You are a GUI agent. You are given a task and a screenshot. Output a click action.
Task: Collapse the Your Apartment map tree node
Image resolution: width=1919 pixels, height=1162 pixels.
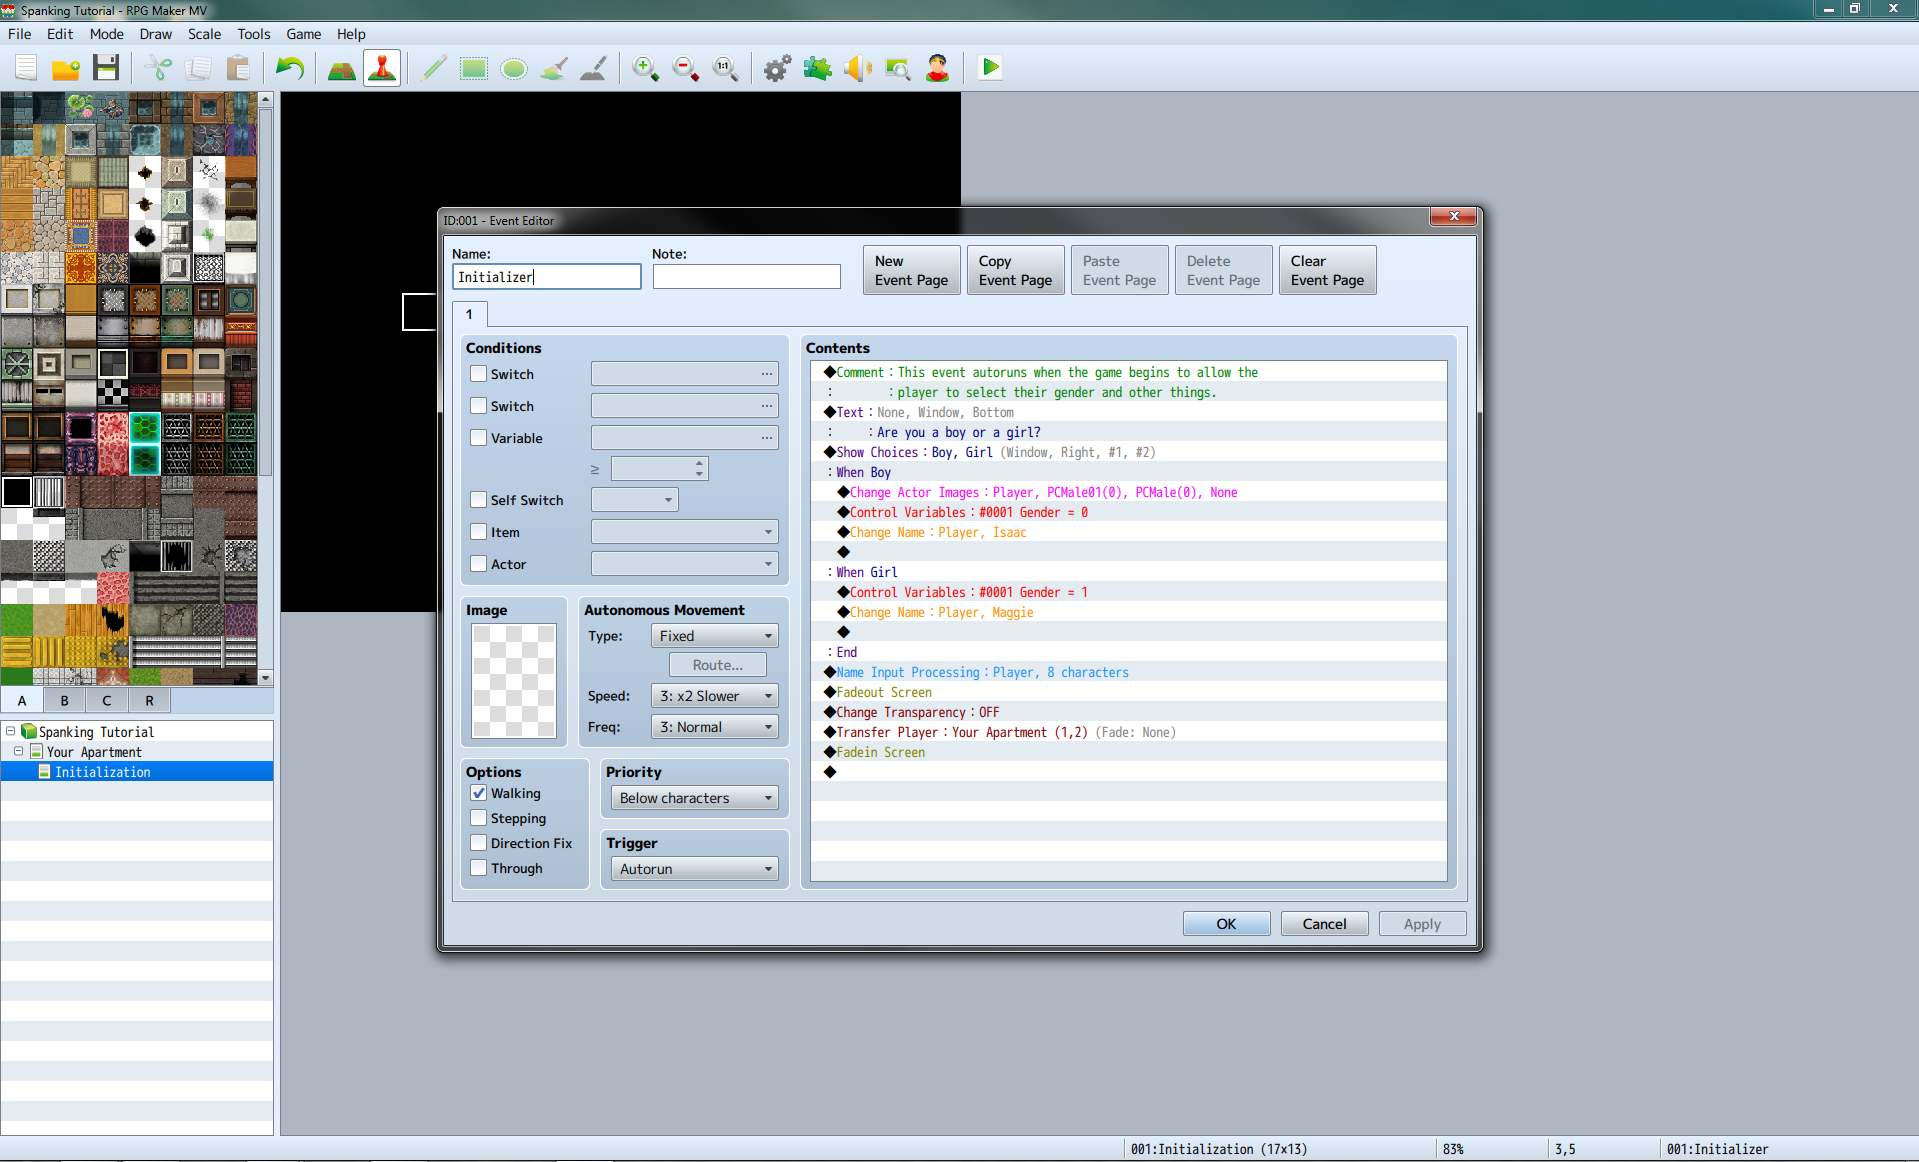18,751
